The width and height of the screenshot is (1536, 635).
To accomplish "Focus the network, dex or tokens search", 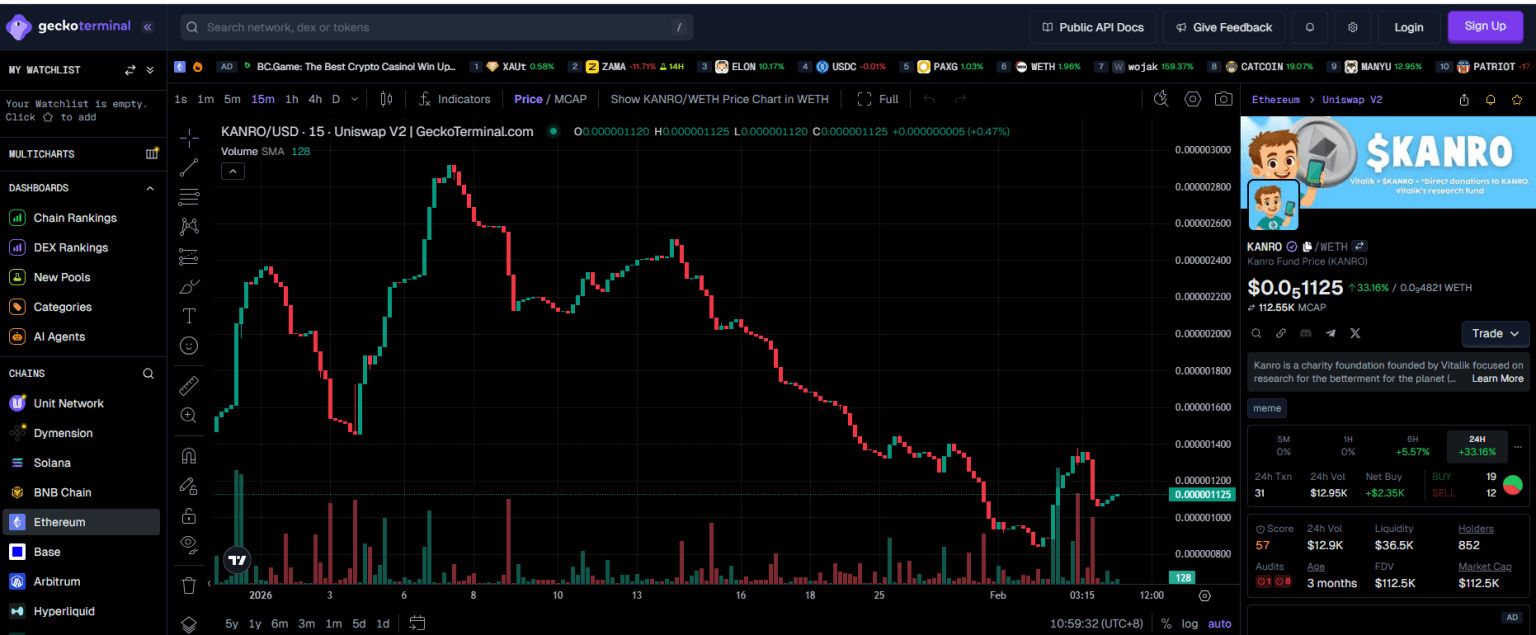I will pyautogui.click(x=437, y=27).
